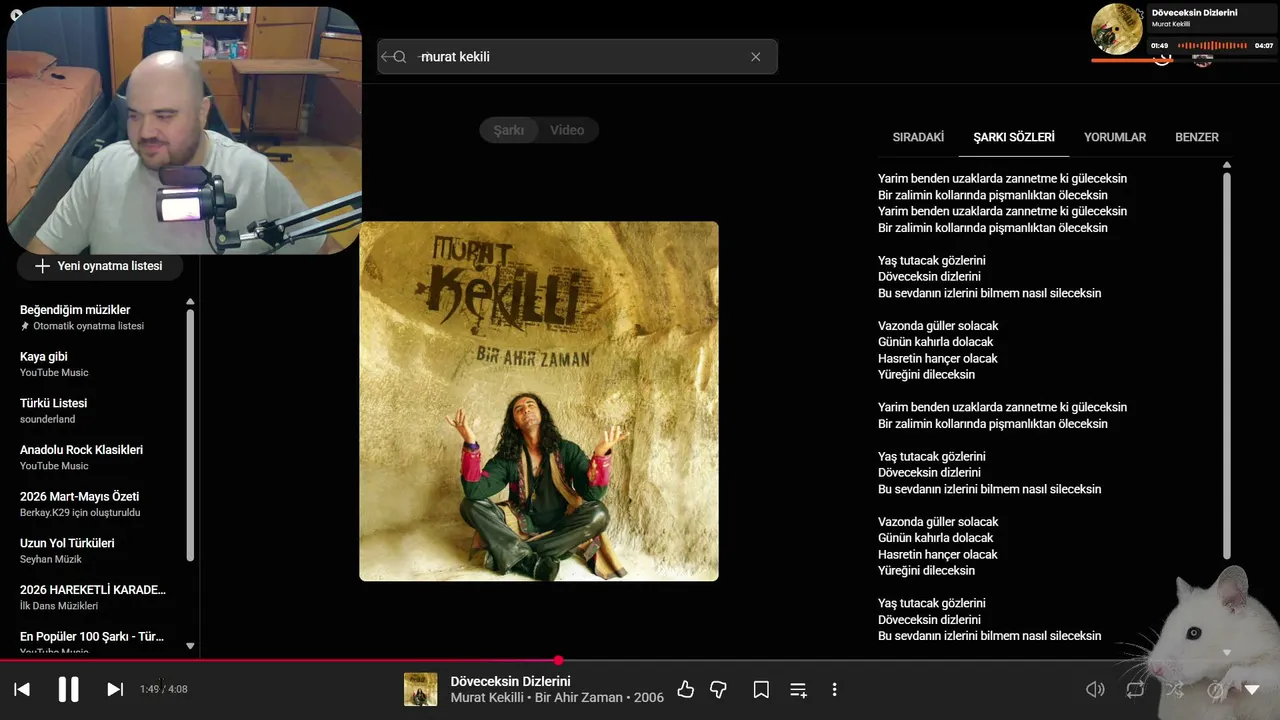
Task: Click the search field containing murat kekili
Action: click(577, 57)
